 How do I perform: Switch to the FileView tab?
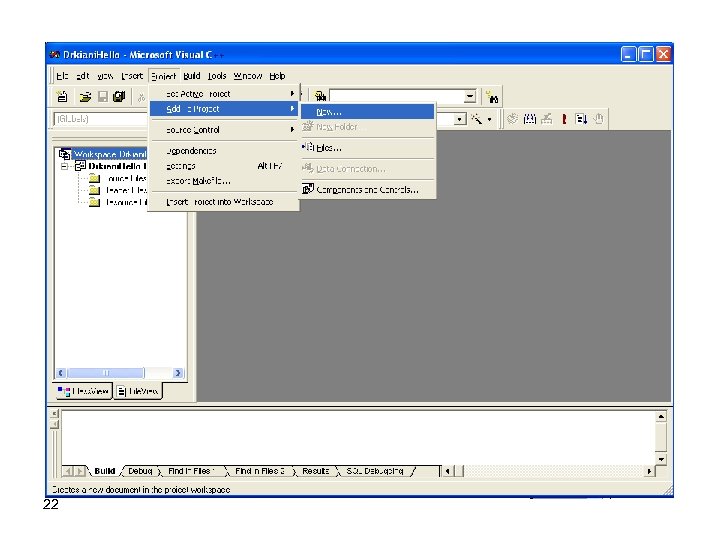click(138, 391)
